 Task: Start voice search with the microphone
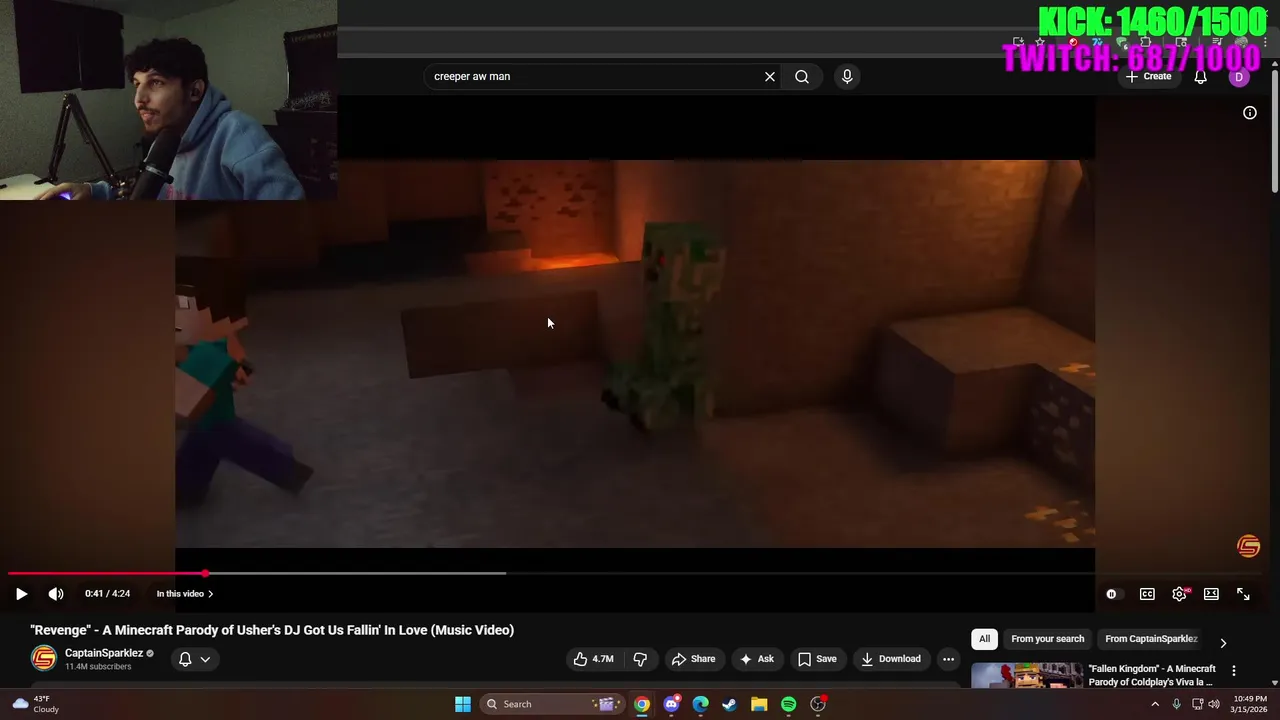(x=847, y=76)
